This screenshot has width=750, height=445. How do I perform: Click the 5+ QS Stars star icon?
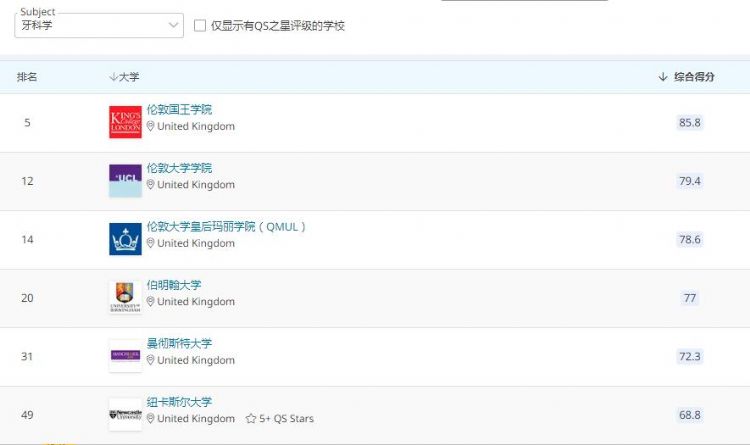click(x=251, y=419)
